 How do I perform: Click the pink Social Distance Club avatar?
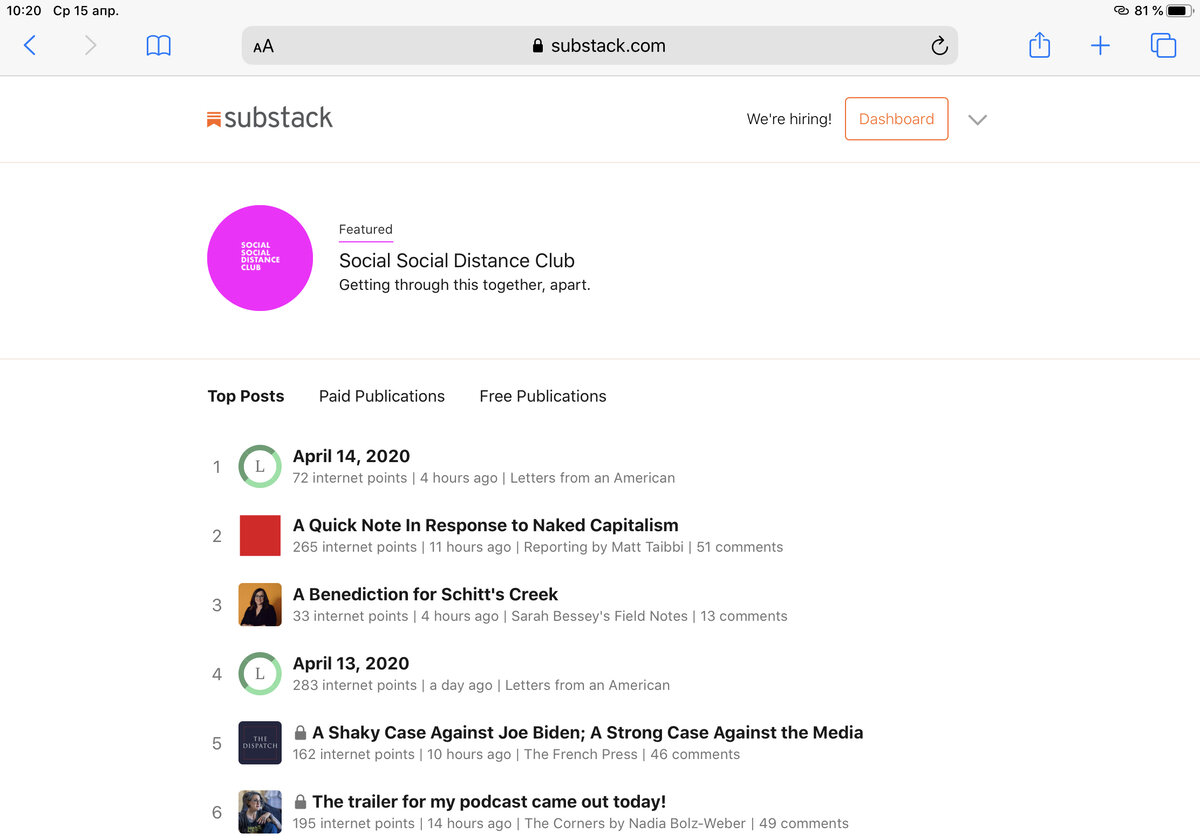[260, 258]
